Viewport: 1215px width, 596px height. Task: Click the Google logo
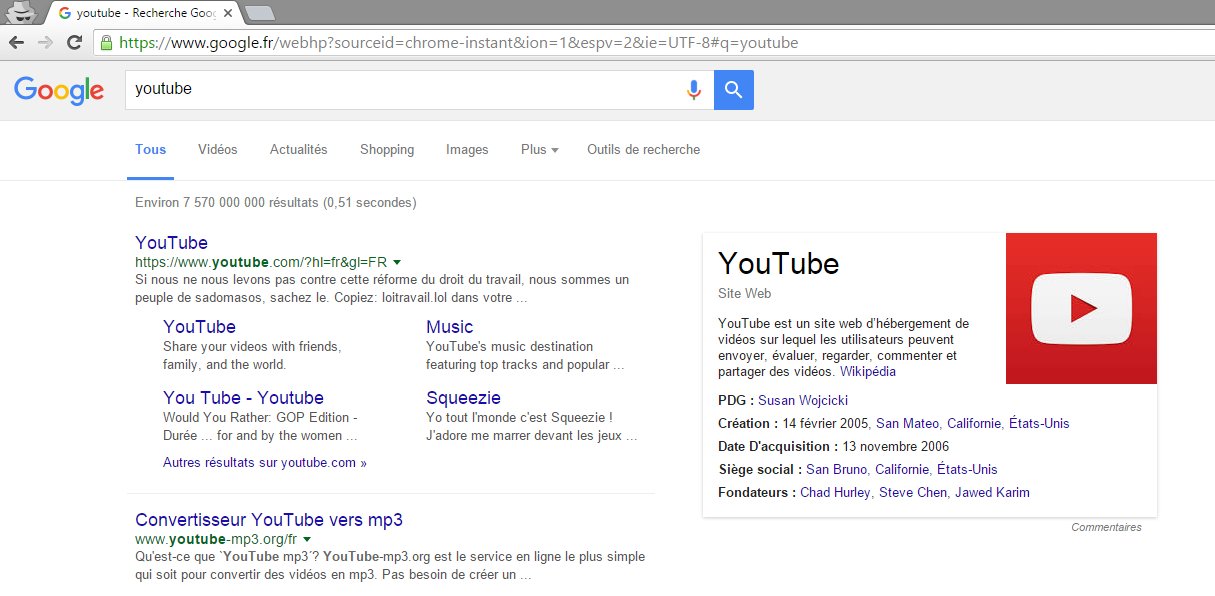pos(59,90)
